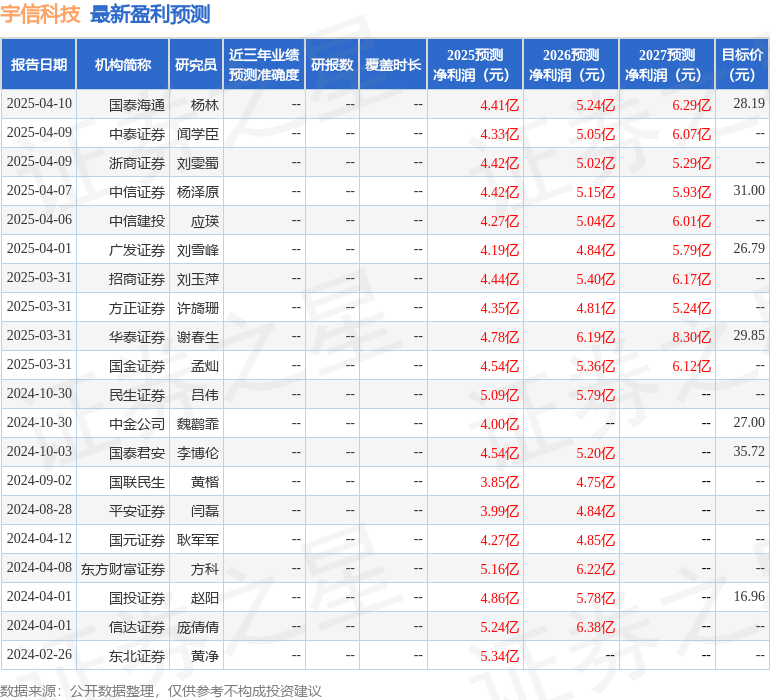
Task: Click target price 16.96
Action: coord(749,596)
